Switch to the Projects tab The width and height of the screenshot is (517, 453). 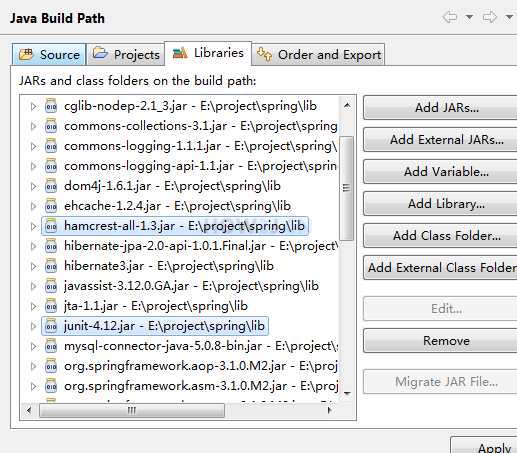[x=126, y=54]
